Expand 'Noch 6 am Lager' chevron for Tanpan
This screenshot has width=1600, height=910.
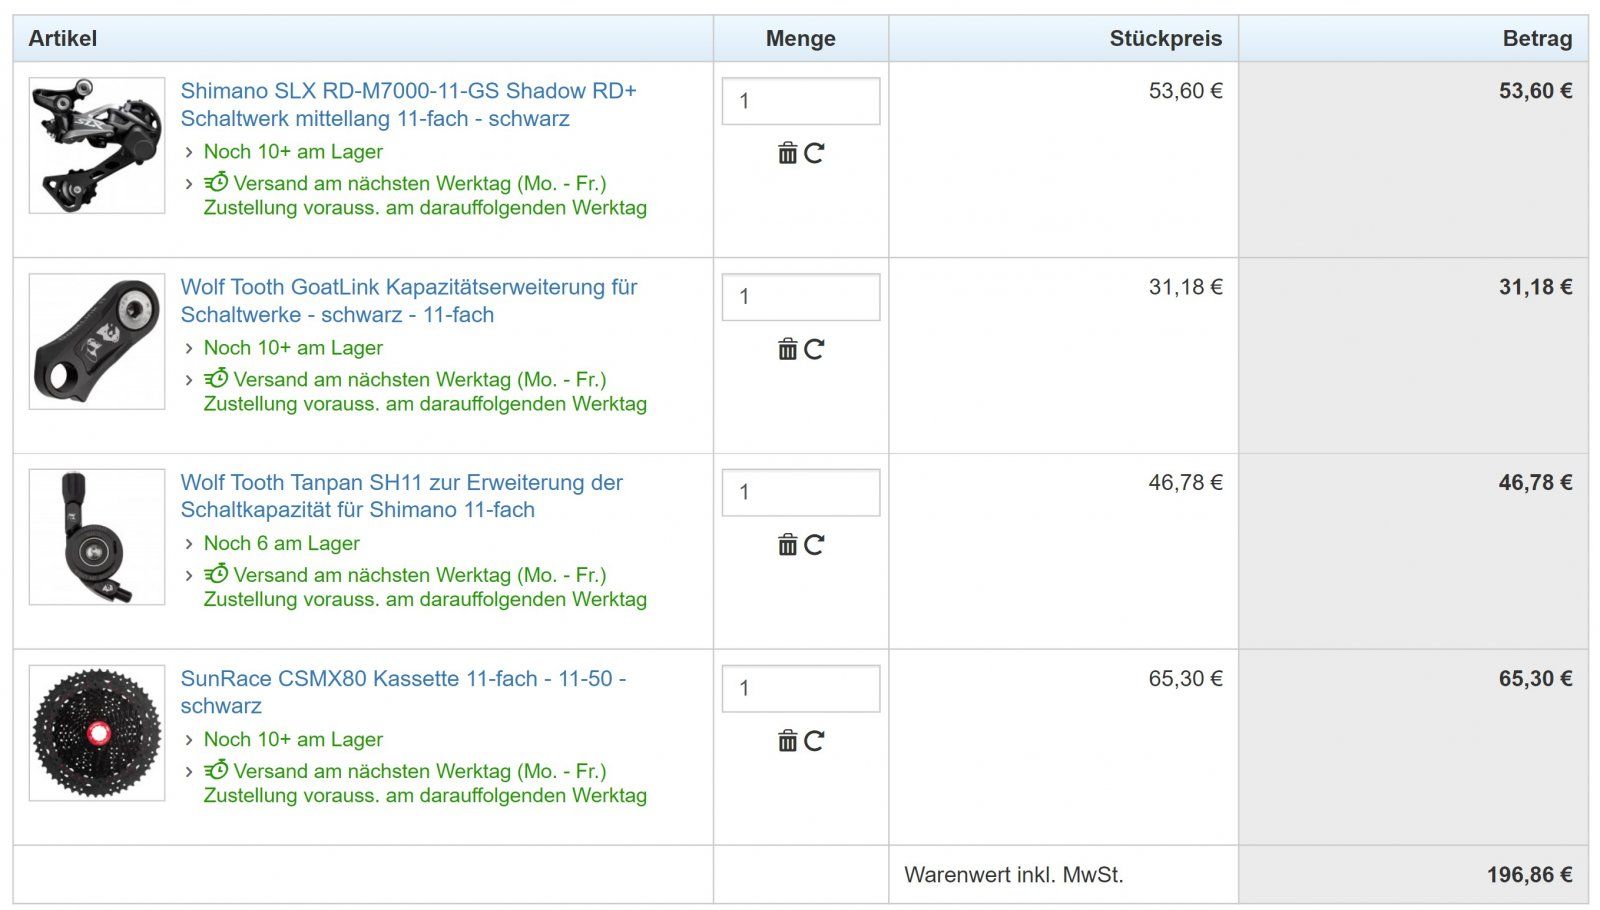189,545
